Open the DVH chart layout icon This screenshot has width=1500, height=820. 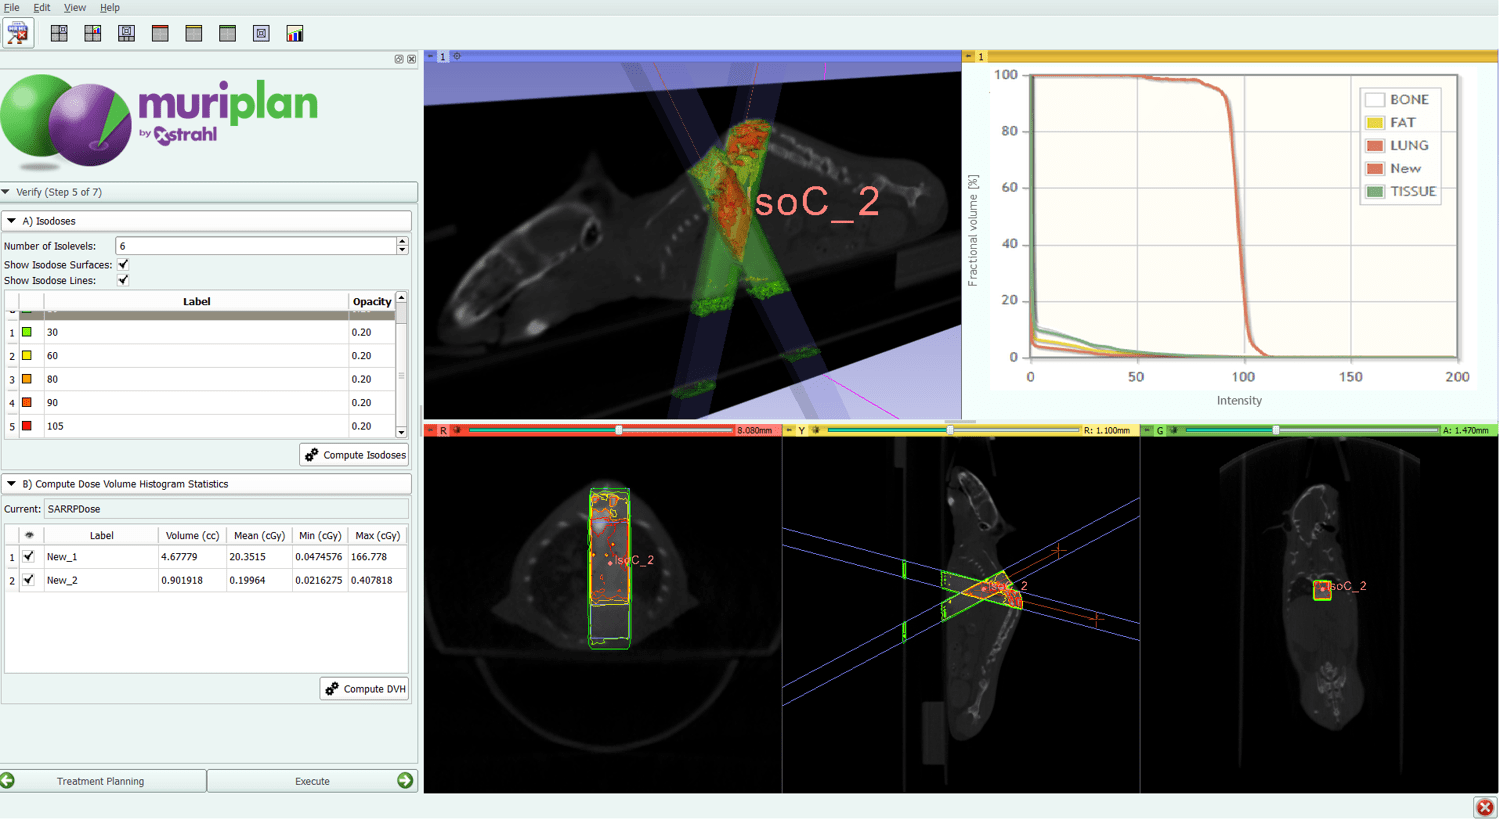294,33
